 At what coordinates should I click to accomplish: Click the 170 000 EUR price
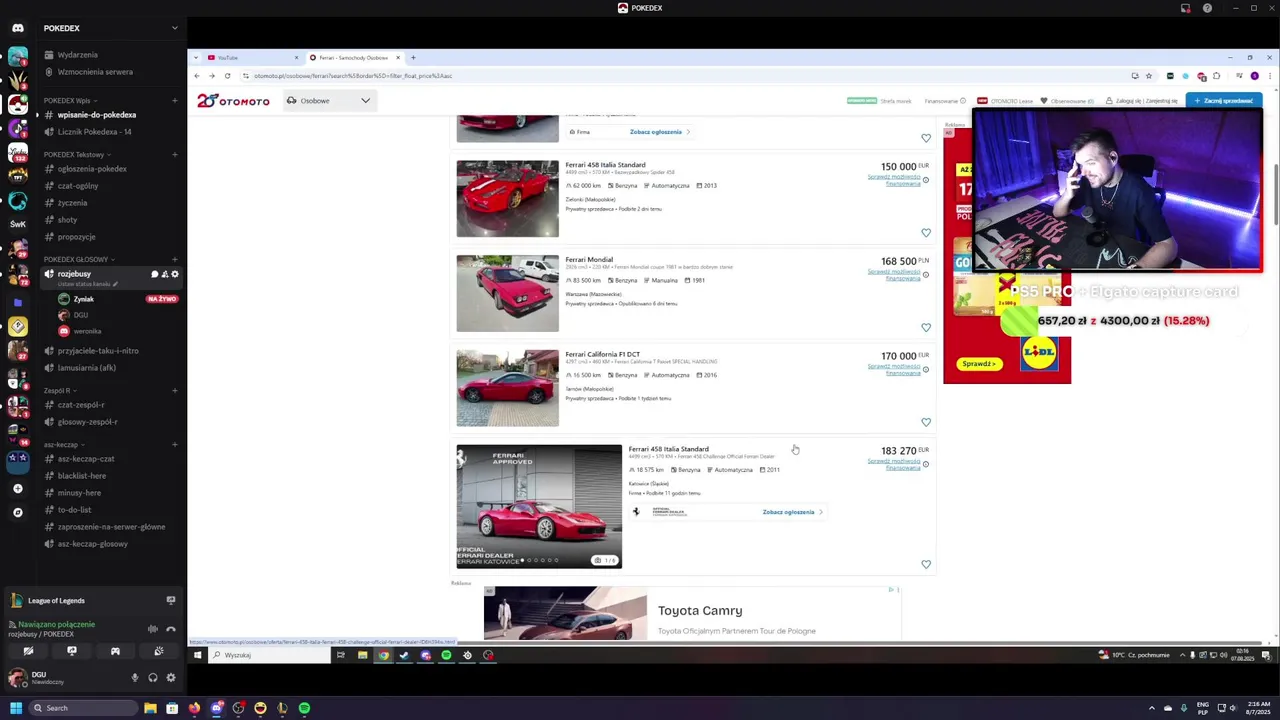[x=904, y=356]
